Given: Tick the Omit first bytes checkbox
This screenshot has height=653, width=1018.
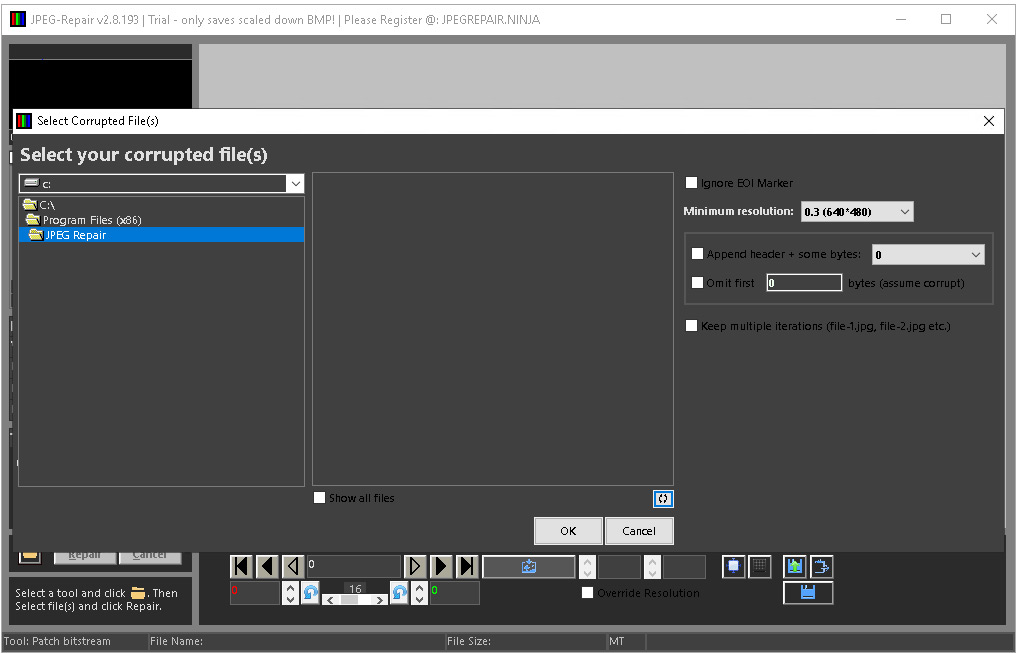Looking at the screenshot, I should click(697, 282).
